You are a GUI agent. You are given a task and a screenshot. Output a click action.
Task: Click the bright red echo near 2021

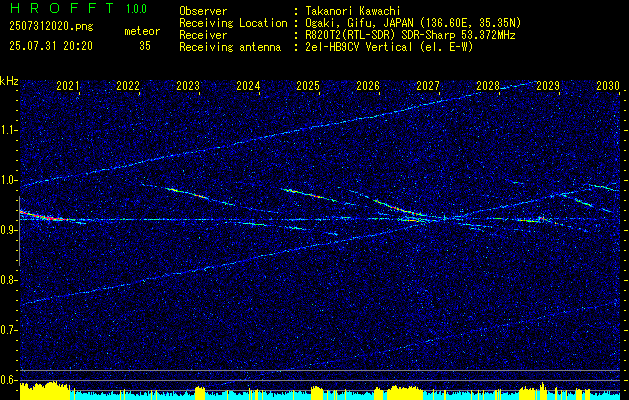[x=43, y=216]
